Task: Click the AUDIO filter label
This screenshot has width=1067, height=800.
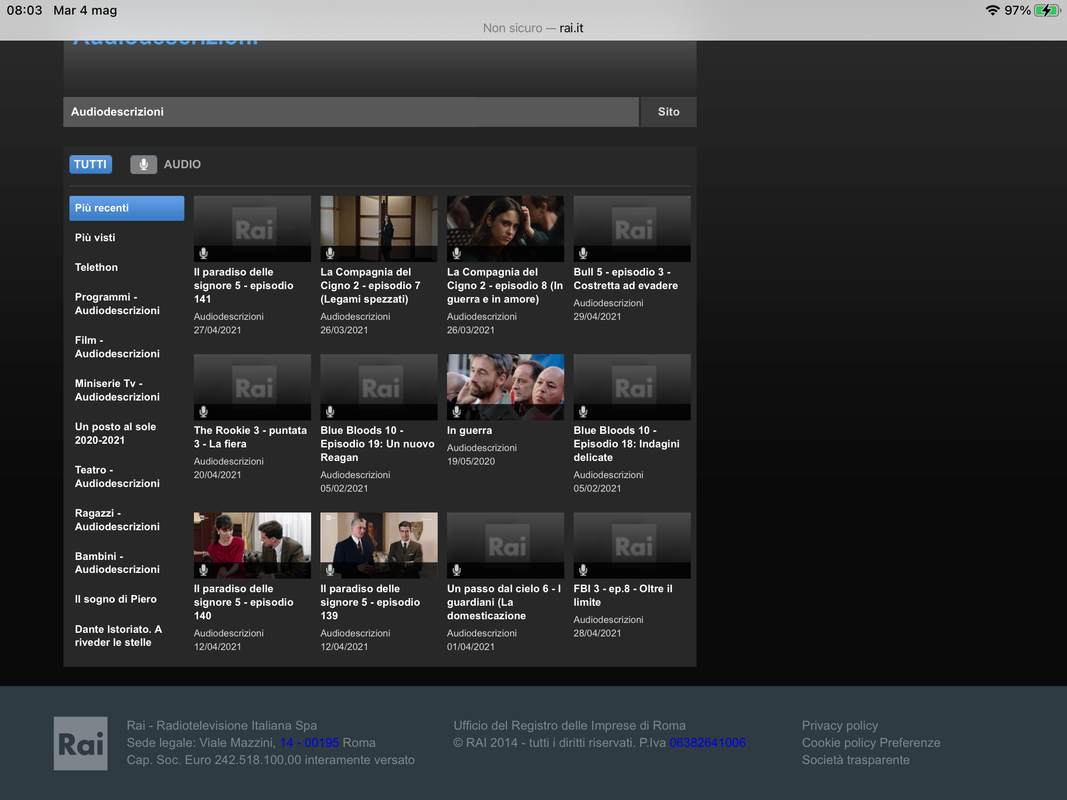Action: tap(182, 164)
